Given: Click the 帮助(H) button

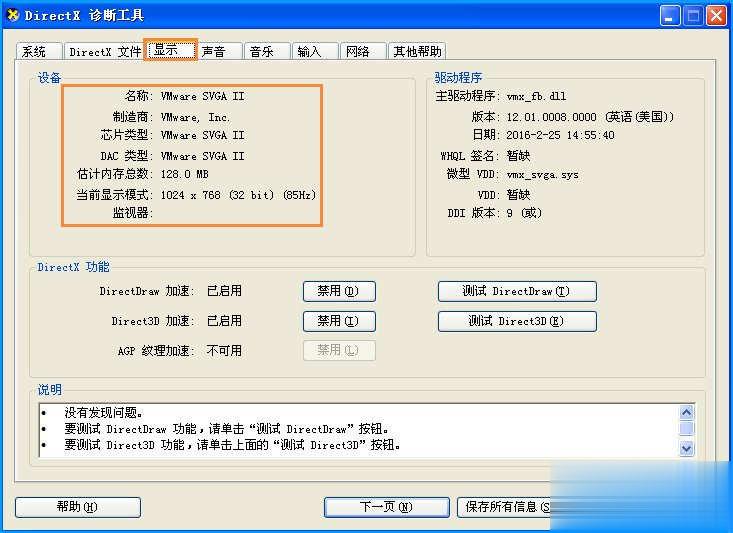Looking at the screenshot, I should coord(78,507).
